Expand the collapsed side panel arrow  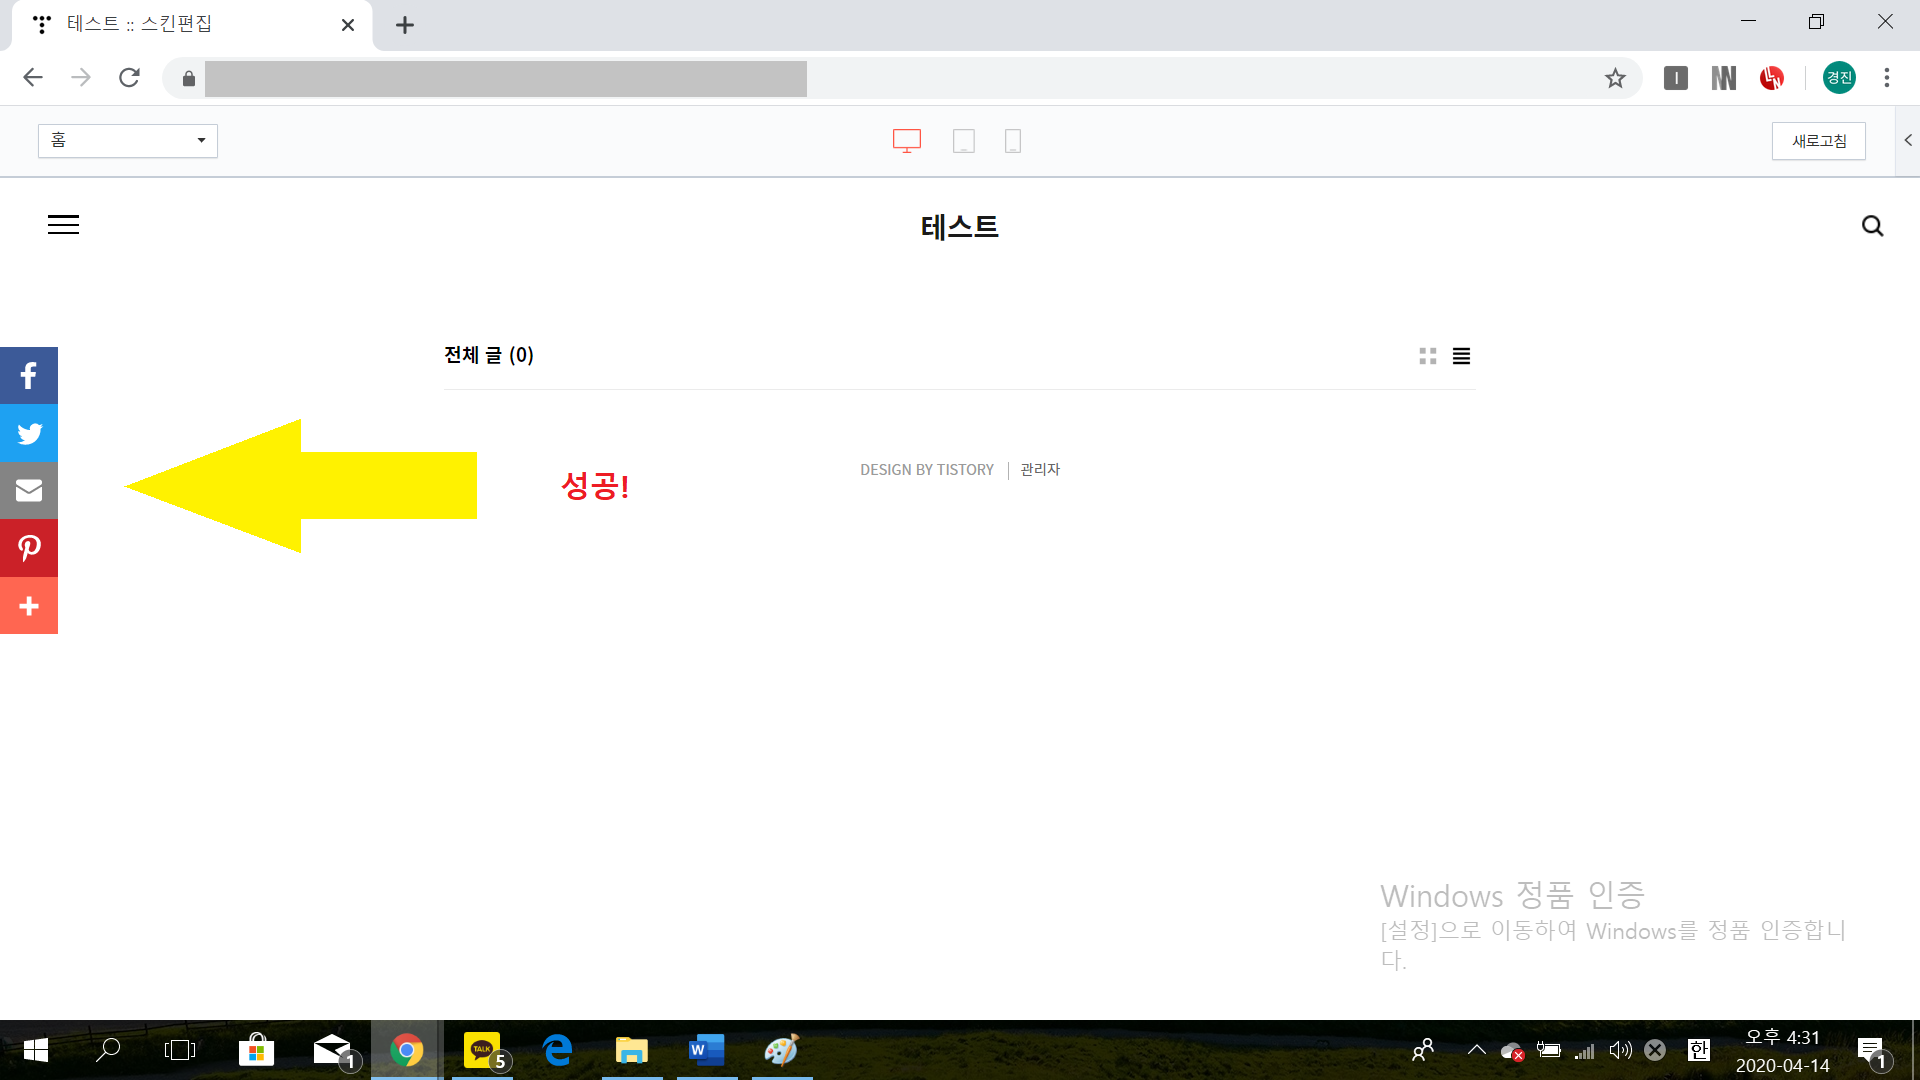[1907, 140]
